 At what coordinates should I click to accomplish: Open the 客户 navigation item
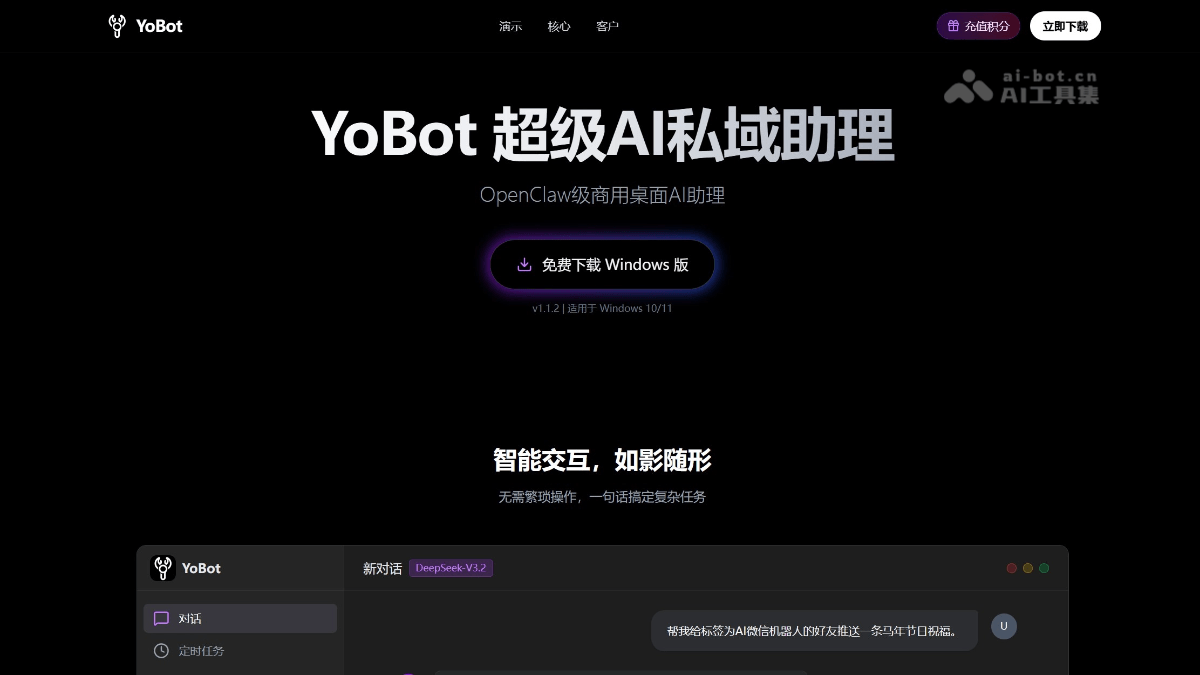coord(607,26)
